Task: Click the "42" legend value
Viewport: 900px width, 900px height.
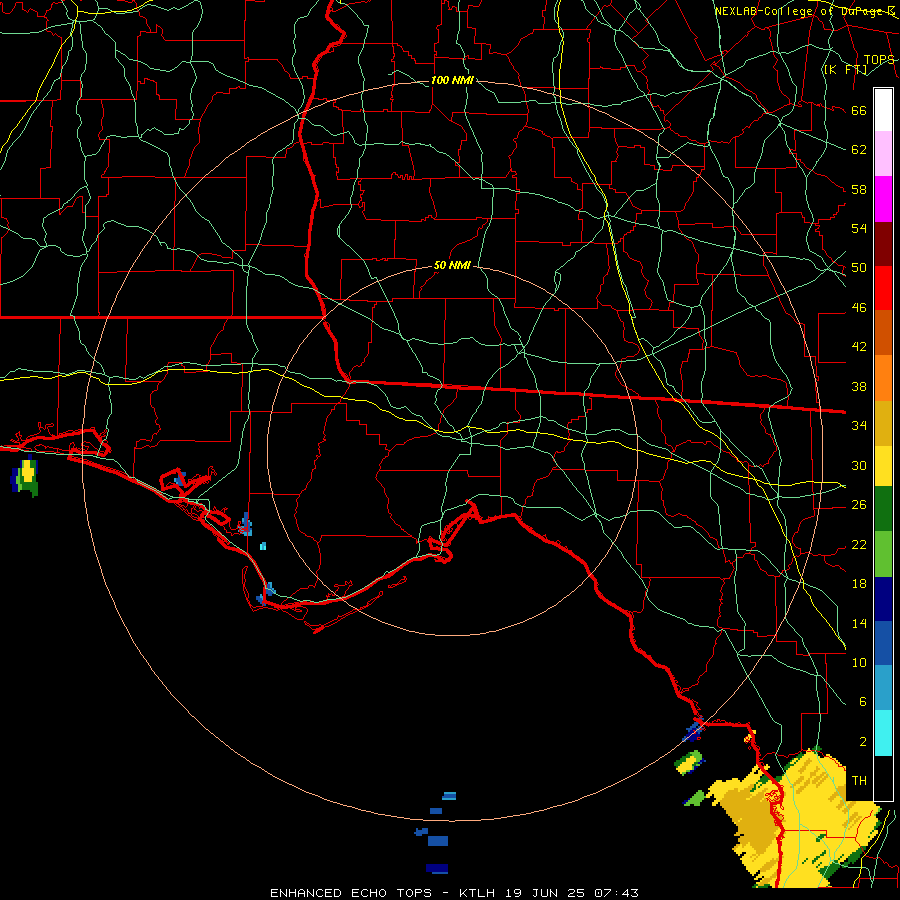Action: (859, 347)
